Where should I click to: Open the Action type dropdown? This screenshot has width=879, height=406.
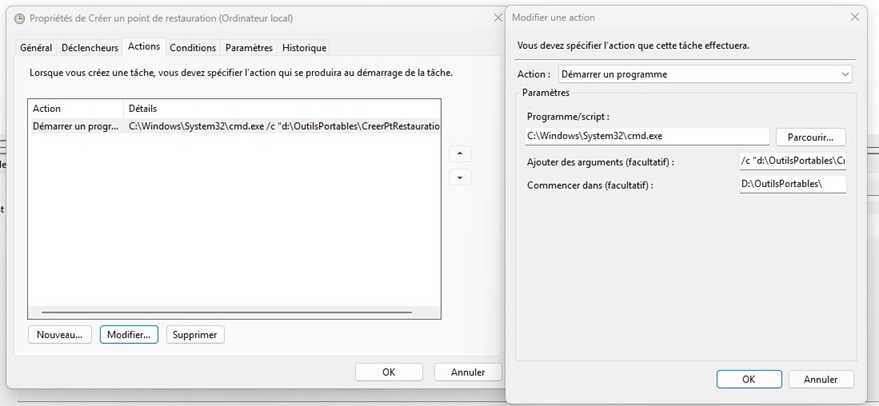705,74
